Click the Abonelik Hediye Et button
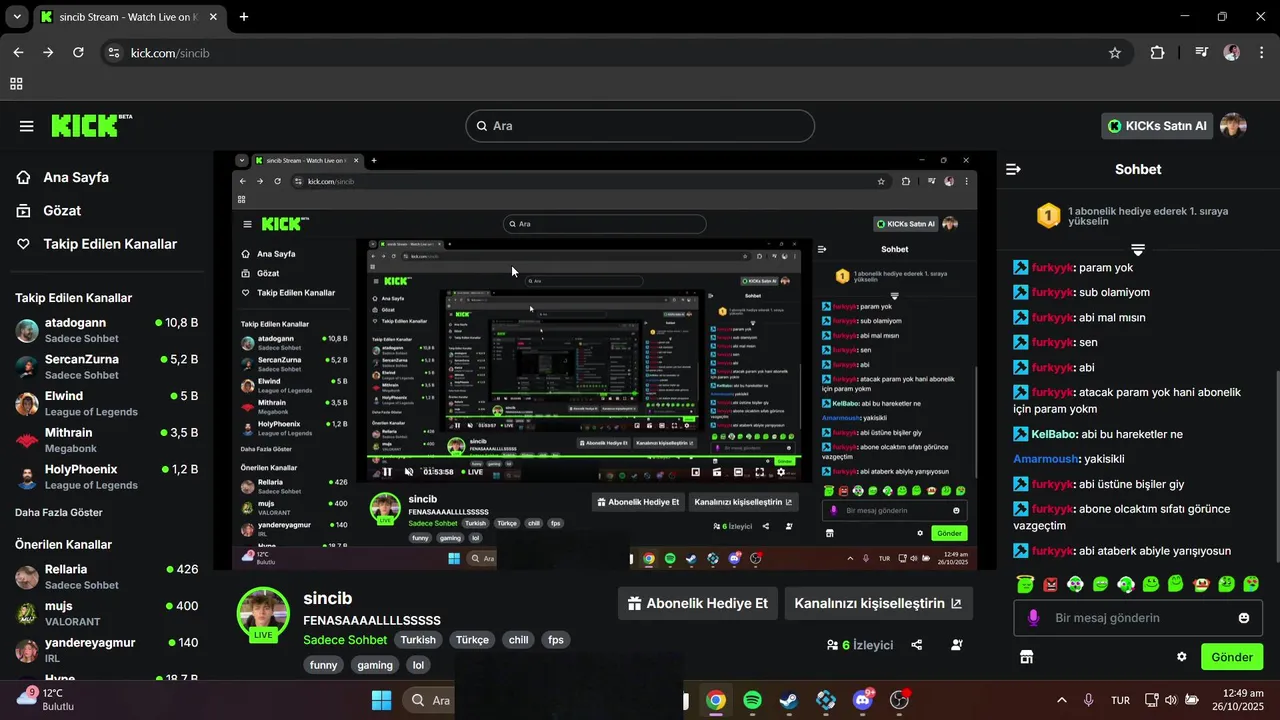Viewport: 1280px width, 720px height. tap(698, 603)
